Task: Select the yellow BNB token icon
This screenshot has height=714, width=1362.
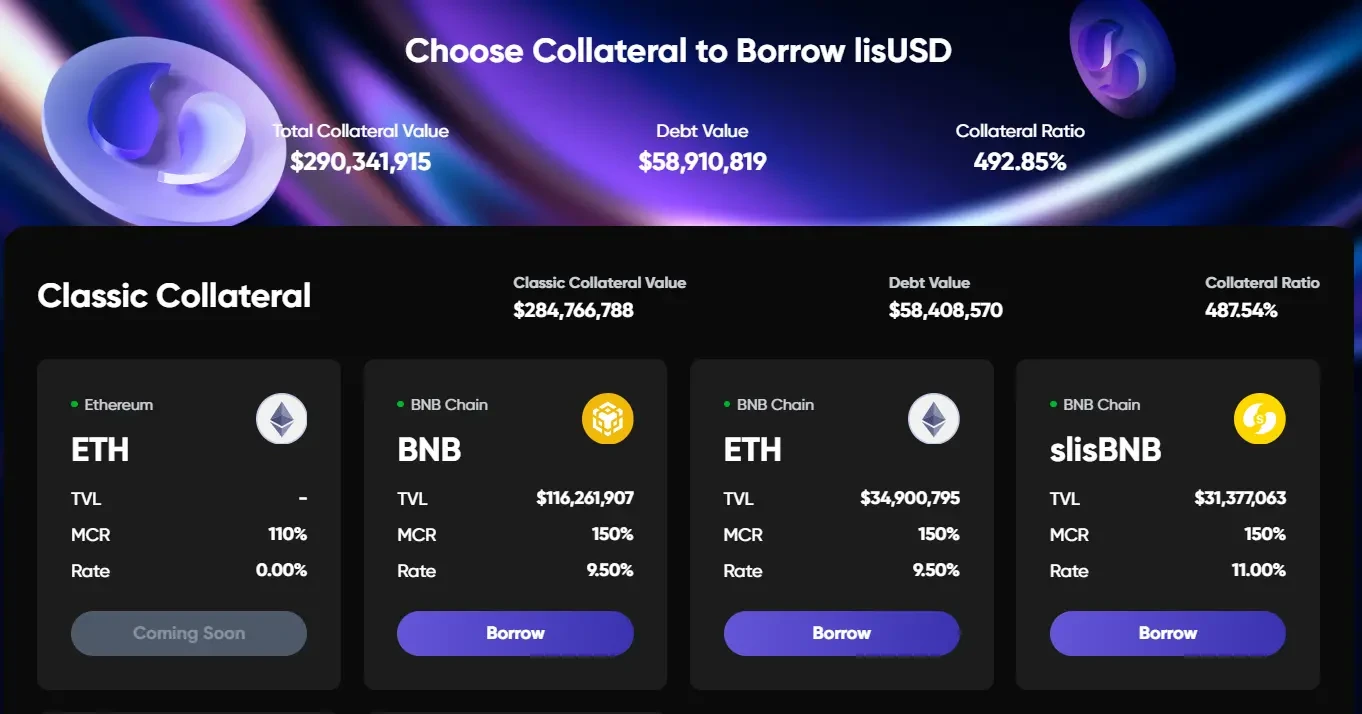Action: (607, 418)
